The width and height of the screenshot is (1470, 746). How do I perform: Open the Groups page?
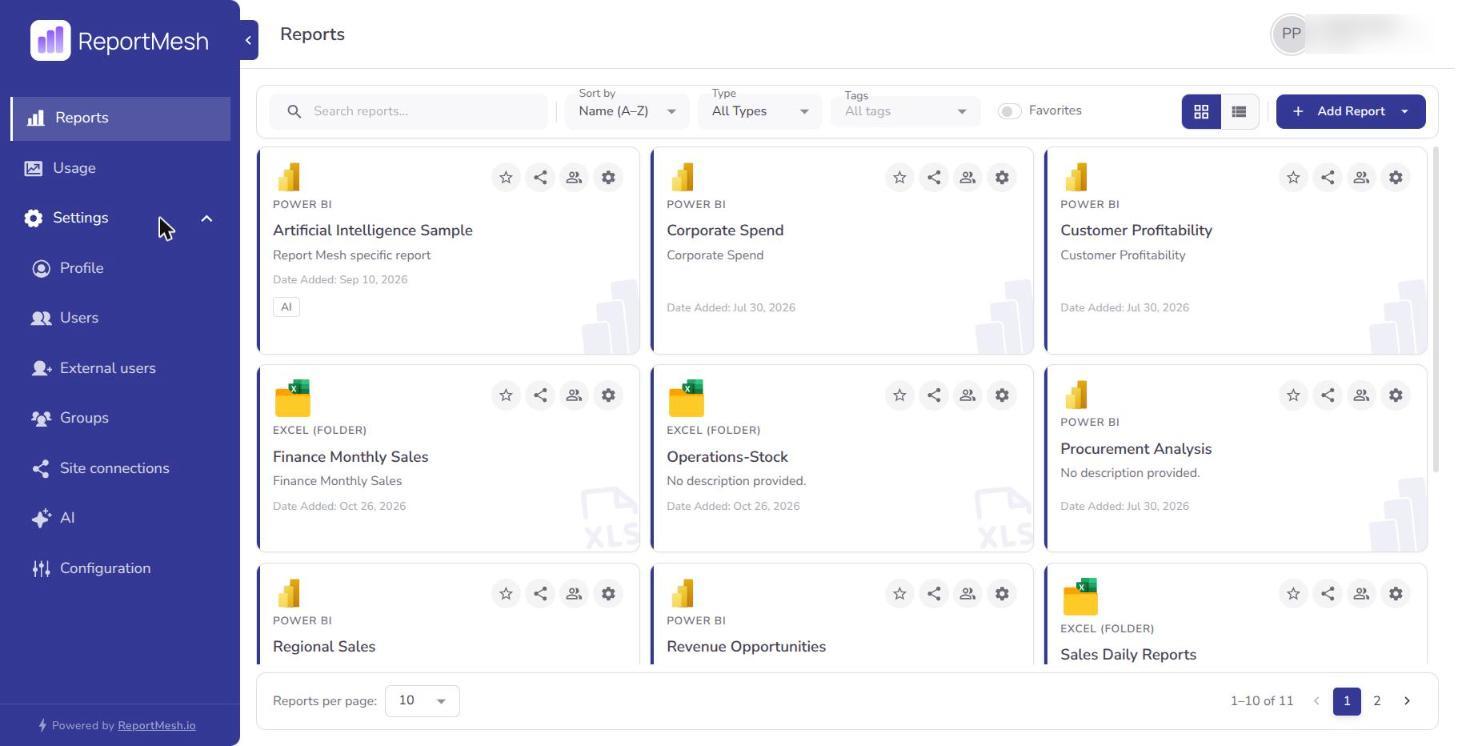[120, 418]
